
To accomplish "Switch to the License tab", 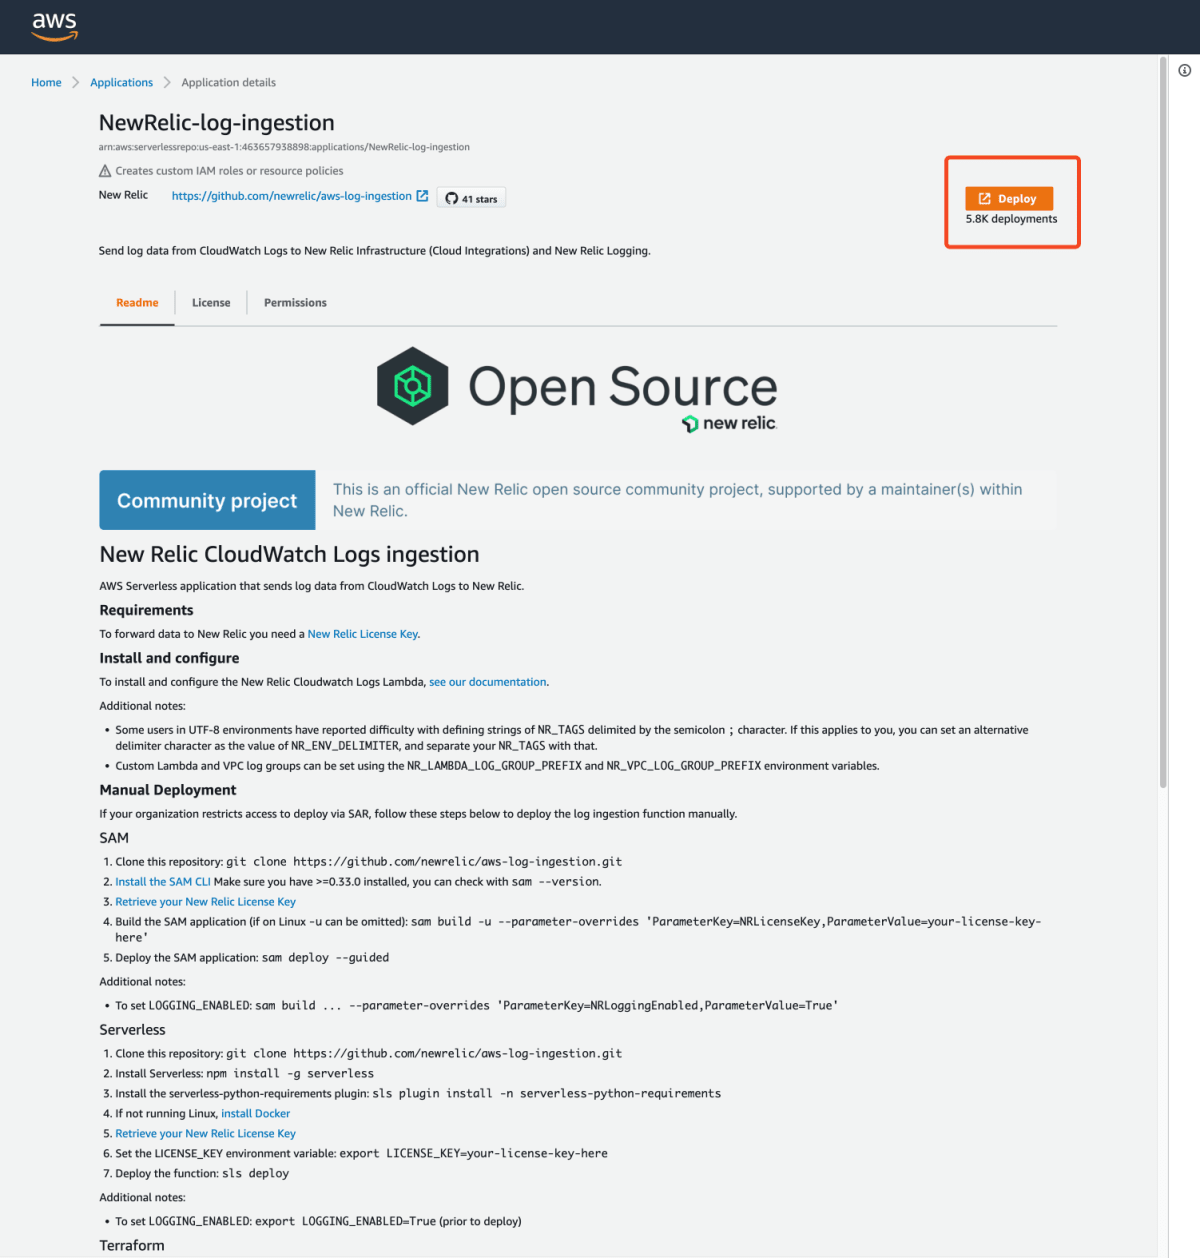I will tap(211, 303).
